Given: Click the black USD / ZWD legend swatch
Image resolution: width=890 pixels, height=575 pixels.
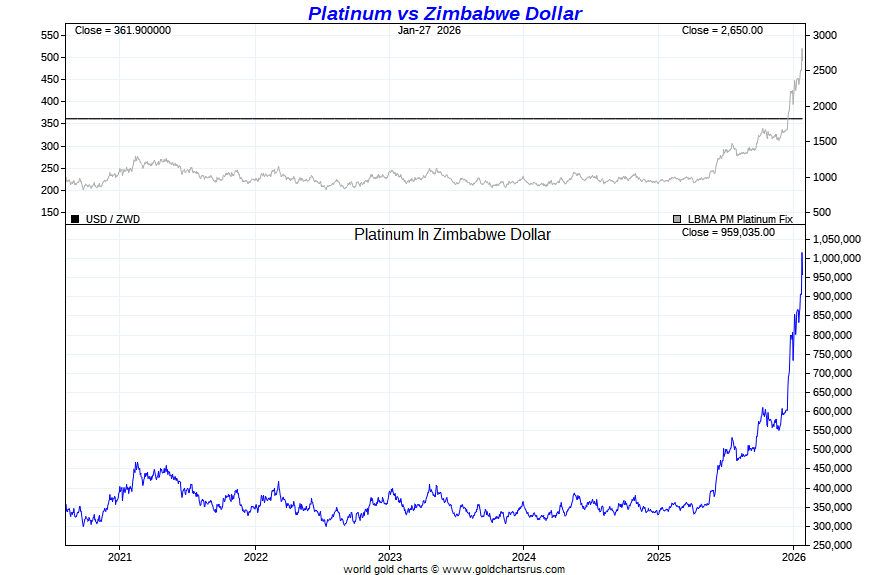Looking at the screenshot, I should (75, 219).
